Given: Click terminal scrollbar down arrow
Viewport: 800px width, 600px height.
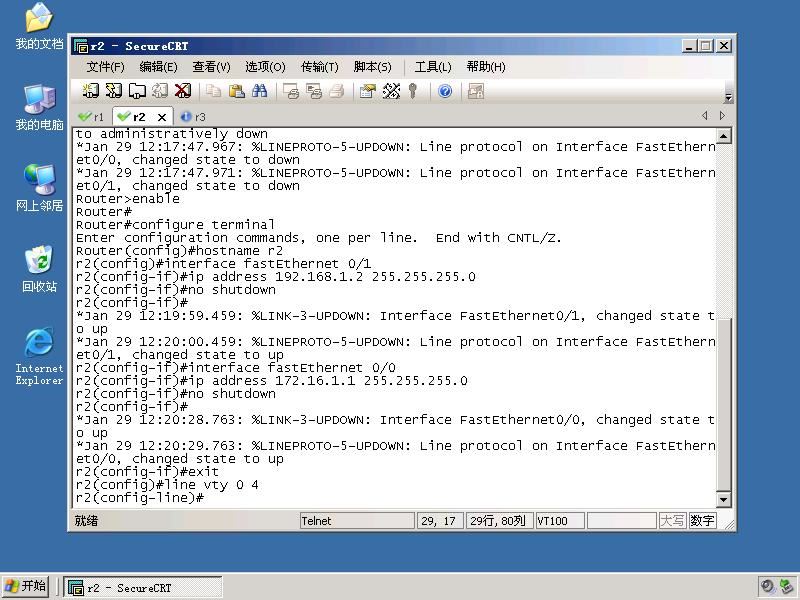Looking at the screenshot, I should click(x=723, y=499).
